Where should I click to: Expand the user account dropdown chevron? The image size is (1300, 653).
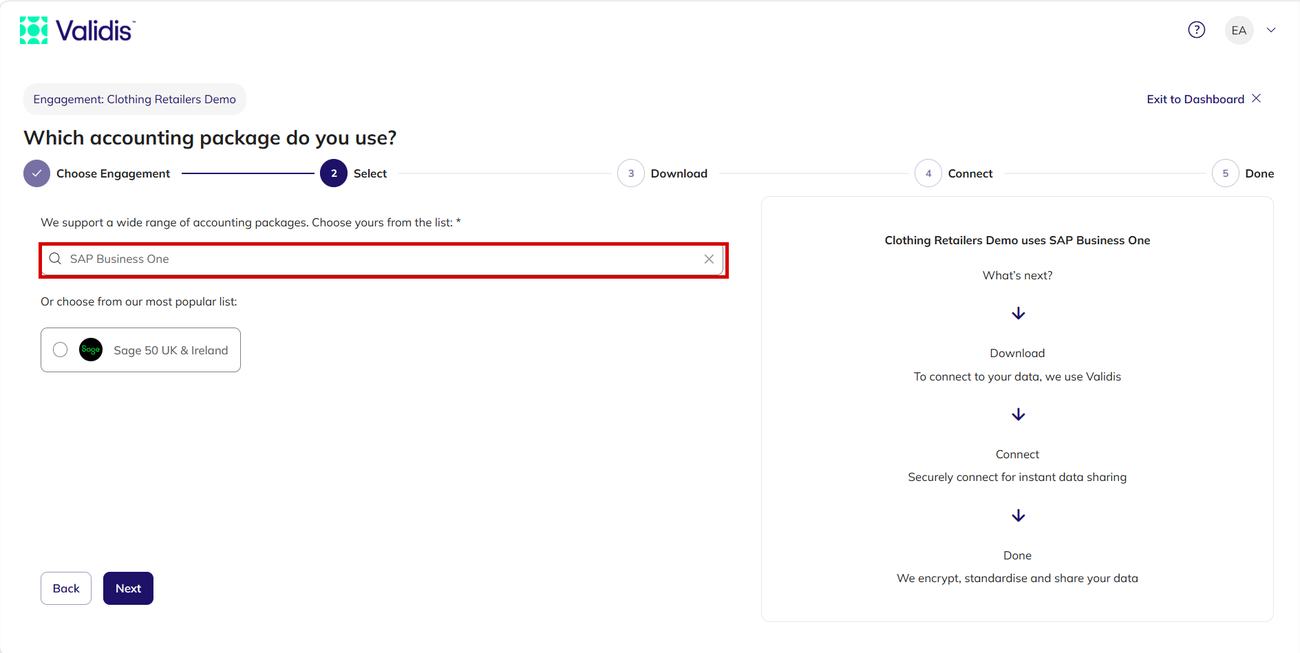(1271, 30)
